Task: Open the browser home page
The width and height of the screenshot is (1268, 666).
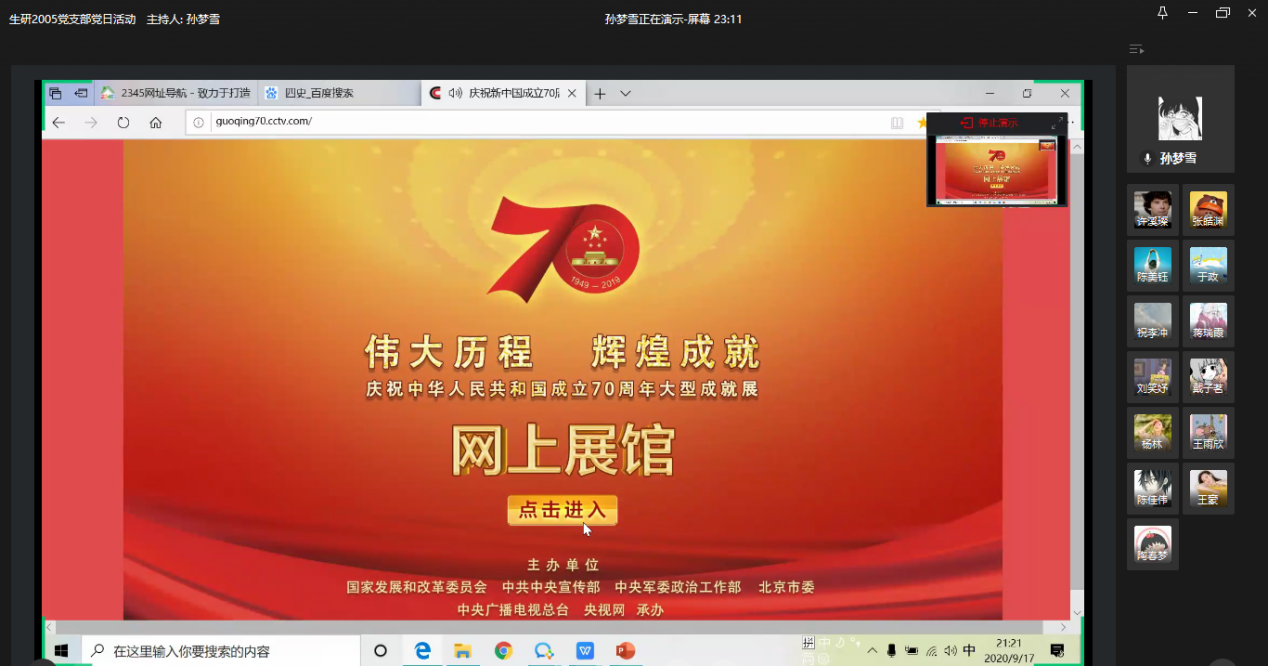Action: [x=155, y=122]
